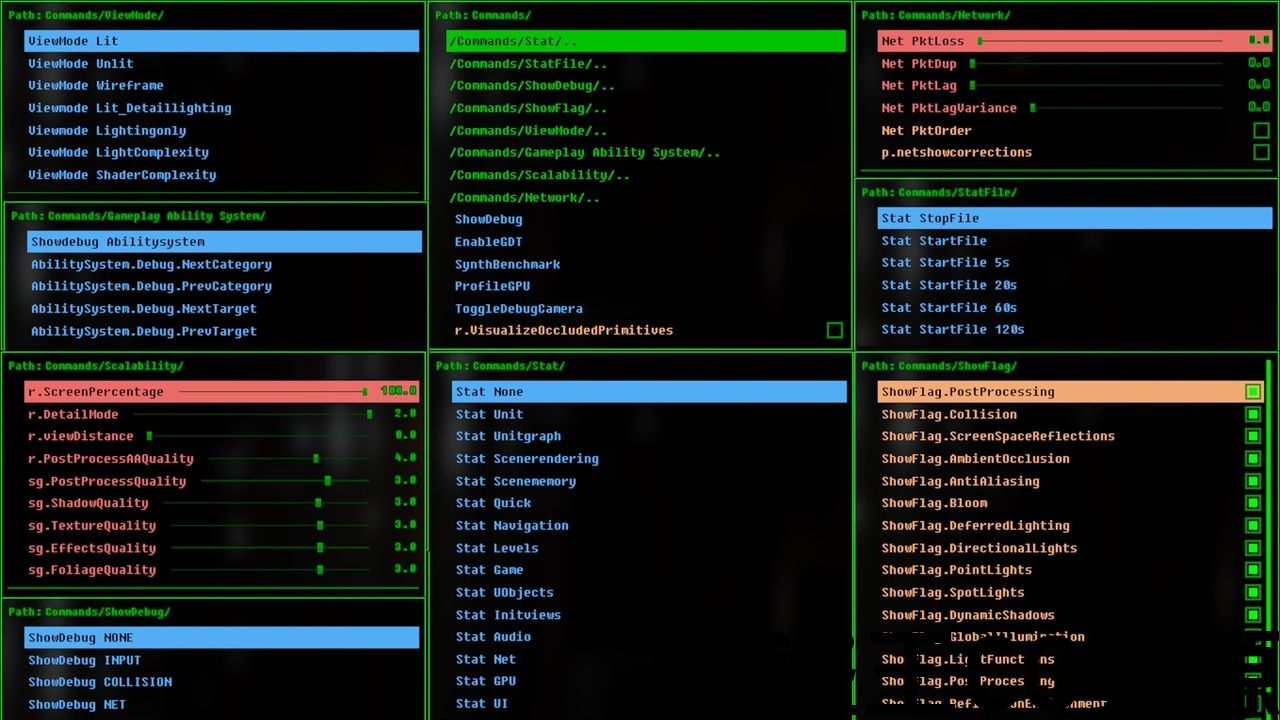The image size is (1280, 720).
Task: Expand the /Commands/Scalability/.. entry
Action: pos(542,175)
